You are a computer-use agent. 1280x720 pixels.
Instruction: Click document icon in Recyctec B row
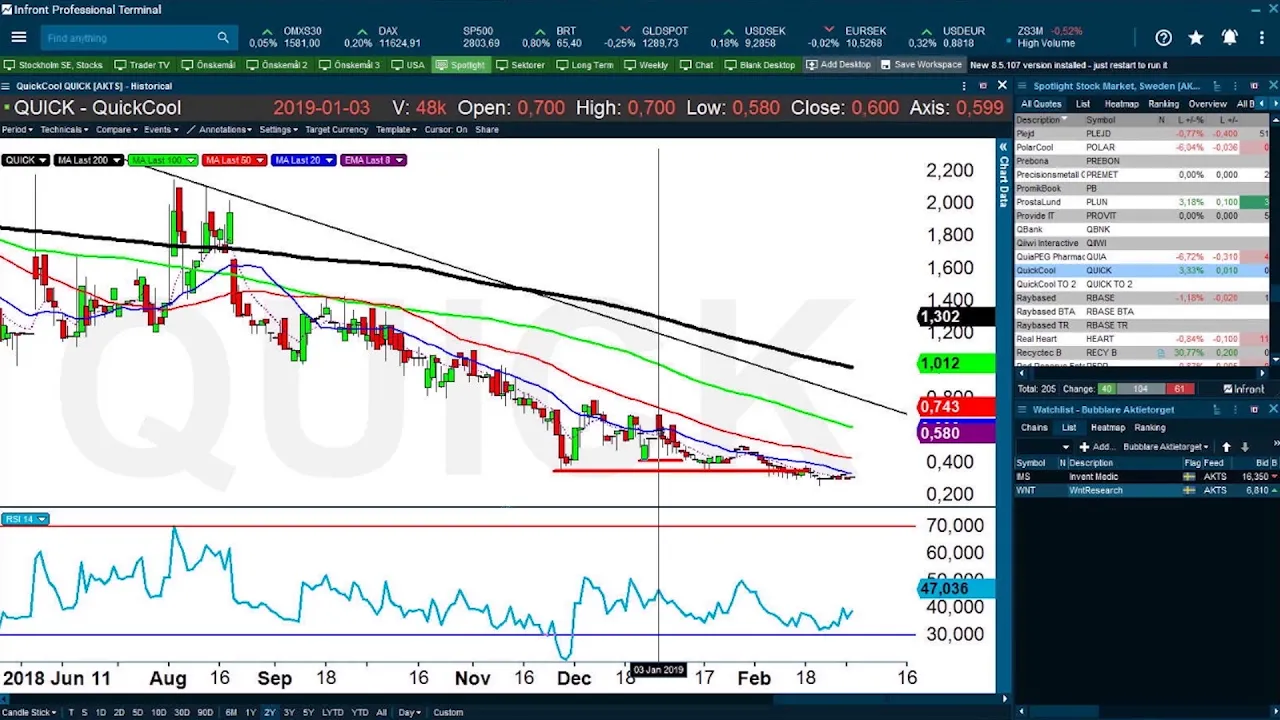[1161, 353]
